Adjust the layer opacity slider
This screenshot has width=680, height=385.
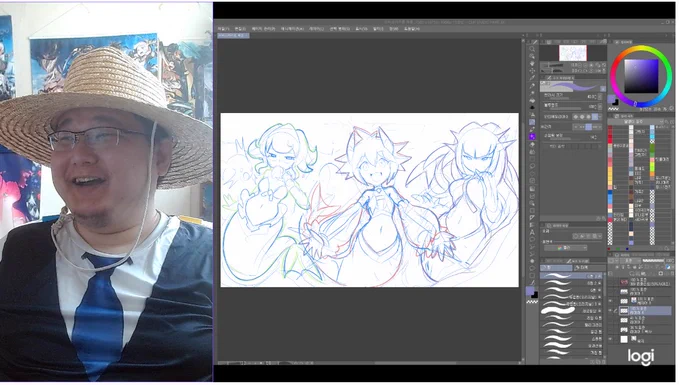click(653, 261)
